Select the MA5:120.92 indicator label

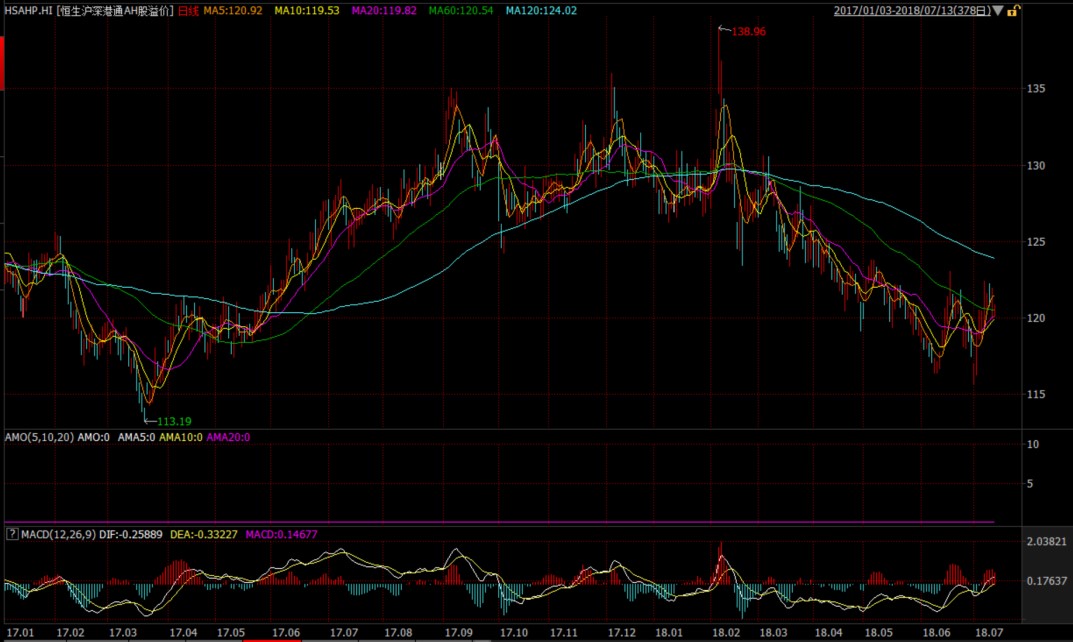pos(233,10)
